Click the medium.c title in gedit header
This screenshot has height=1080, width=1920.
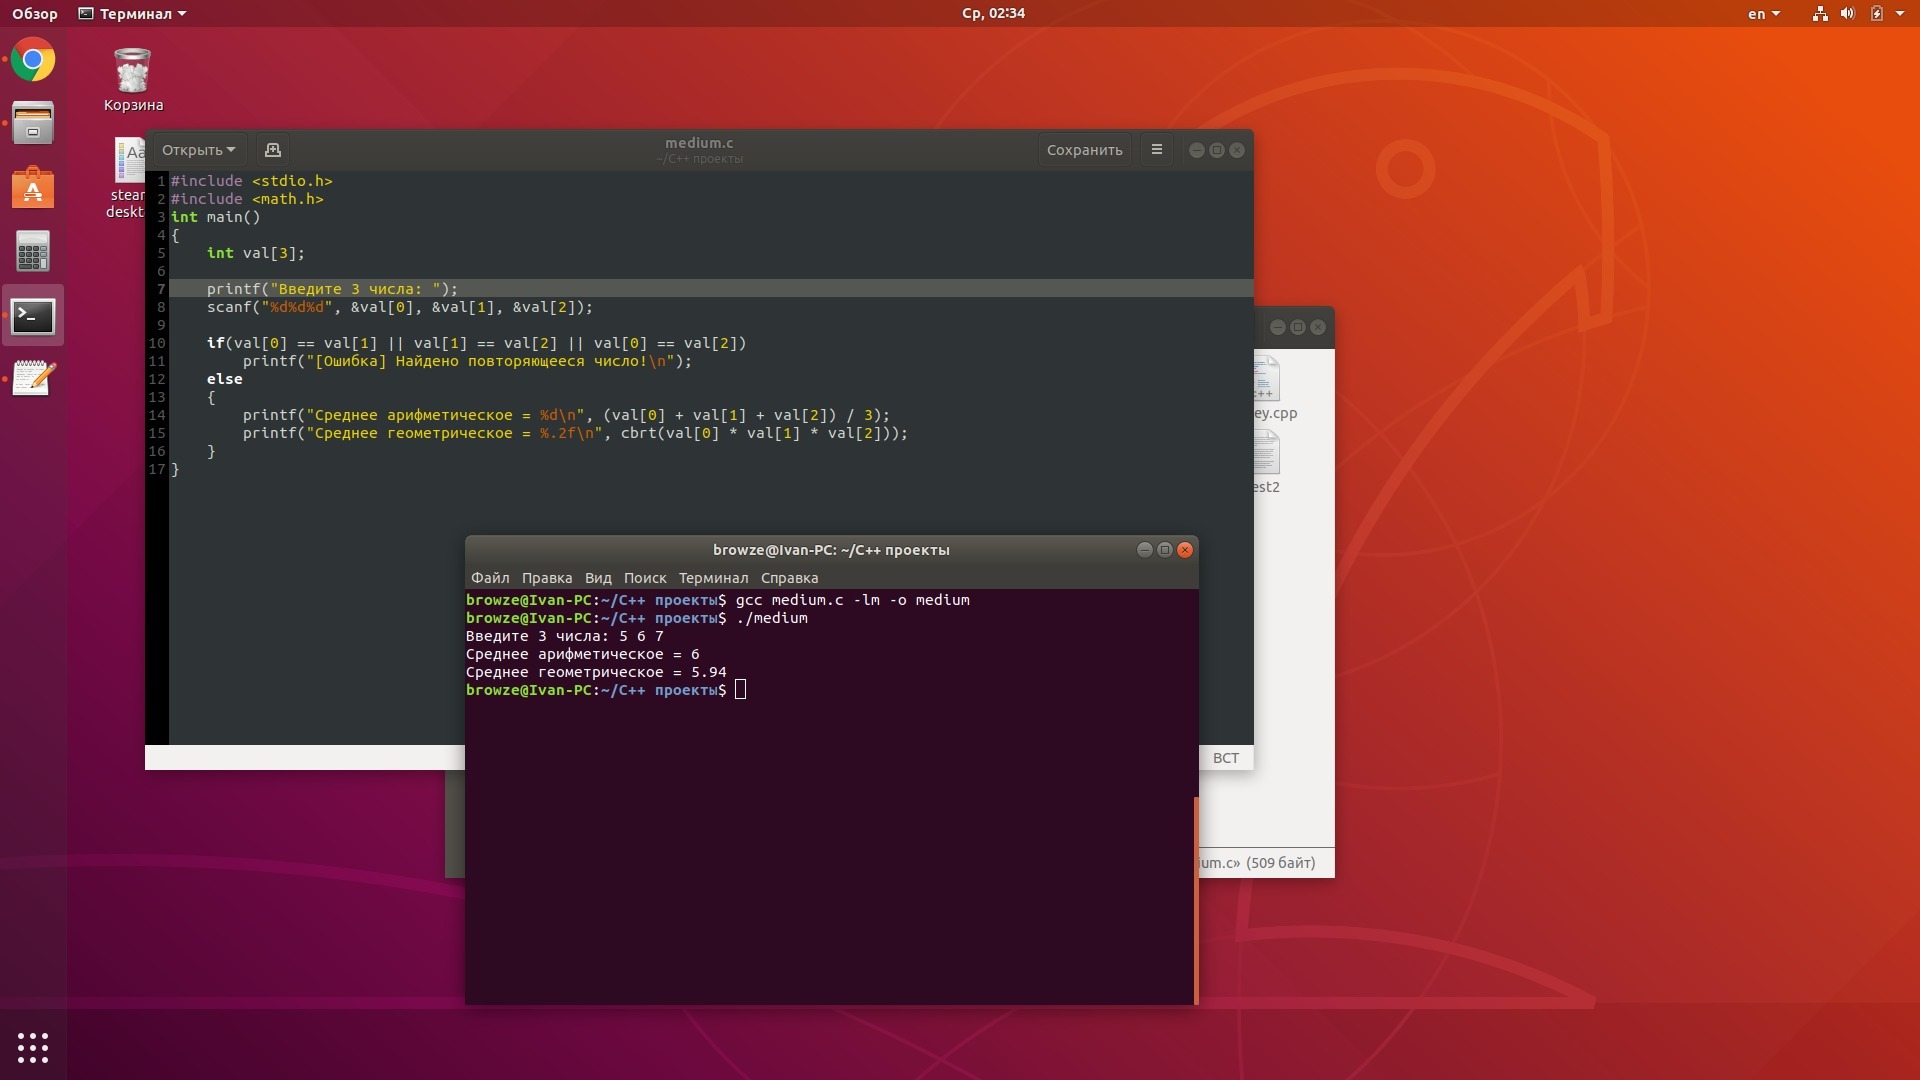[x=699, y=143]
